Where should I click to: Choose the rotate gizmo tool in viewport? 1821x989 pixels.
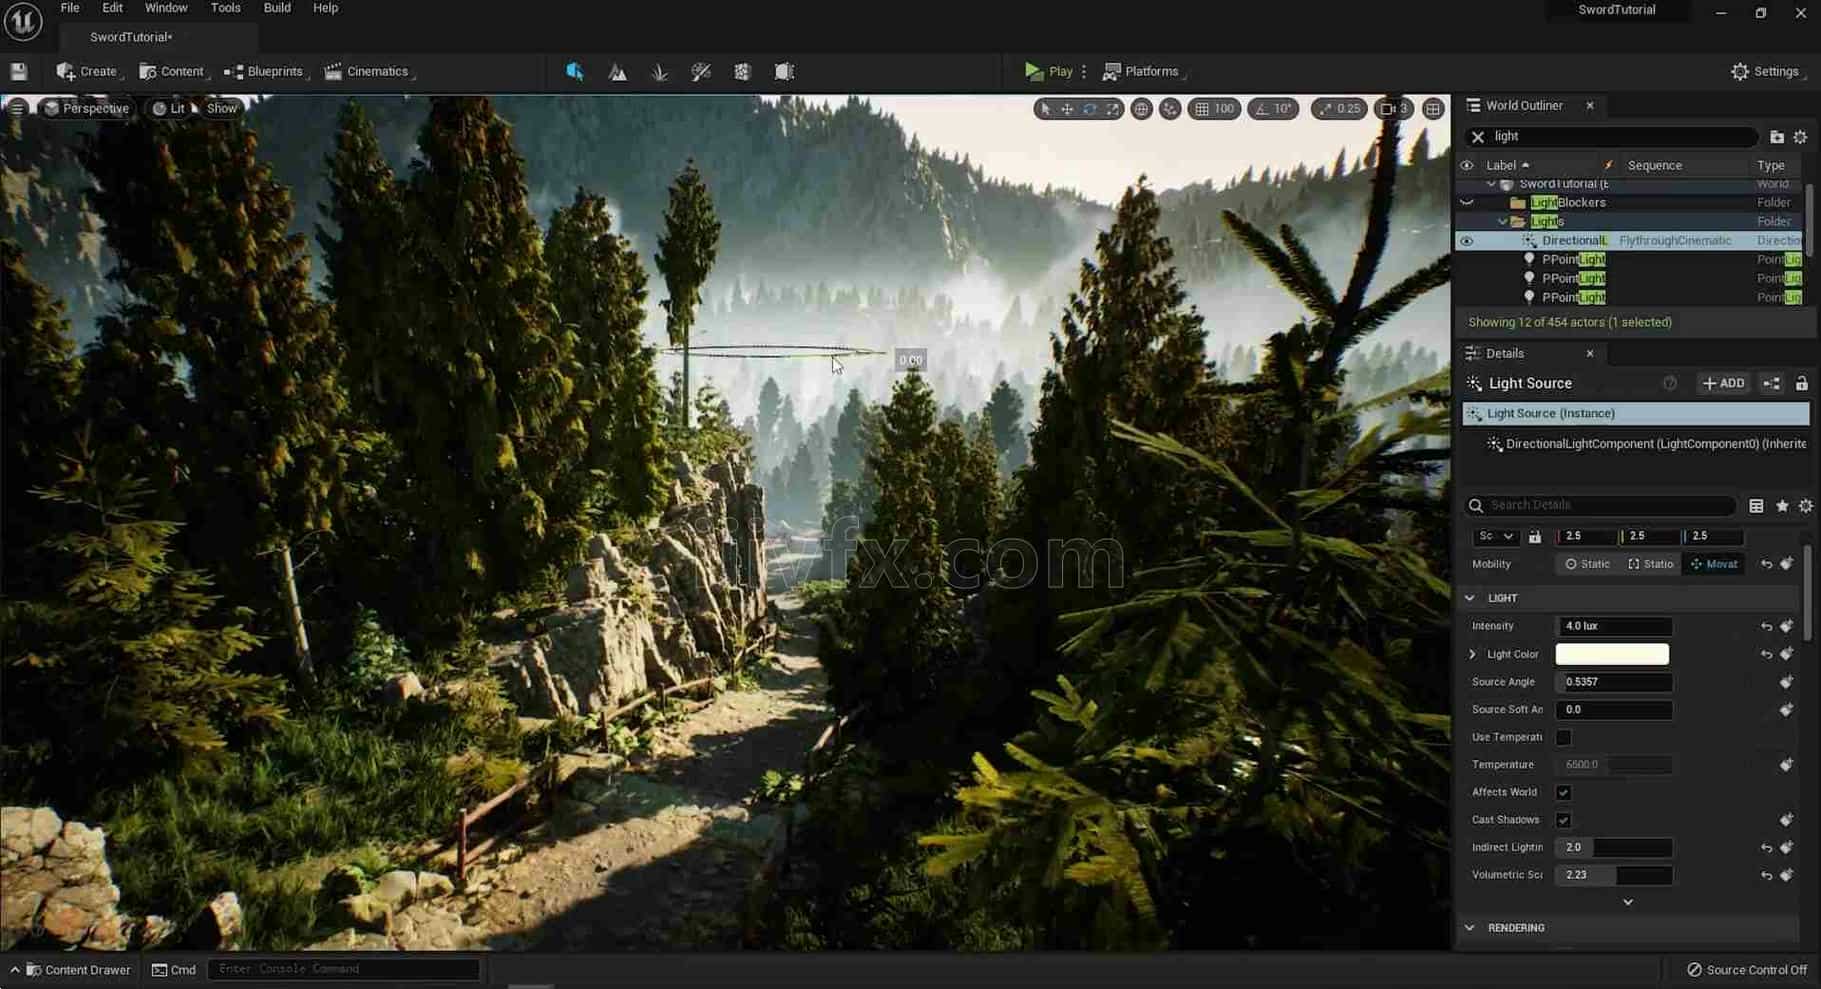(x=1090, y=108)
